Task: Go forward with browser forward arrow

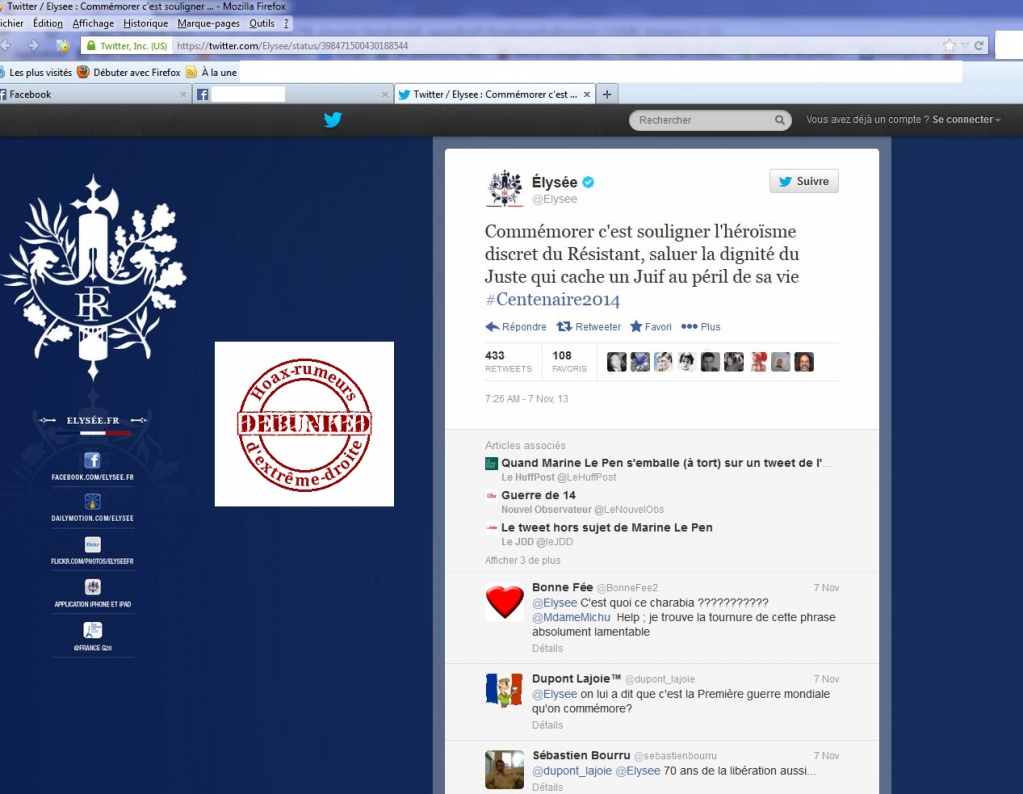Action: 34,45
